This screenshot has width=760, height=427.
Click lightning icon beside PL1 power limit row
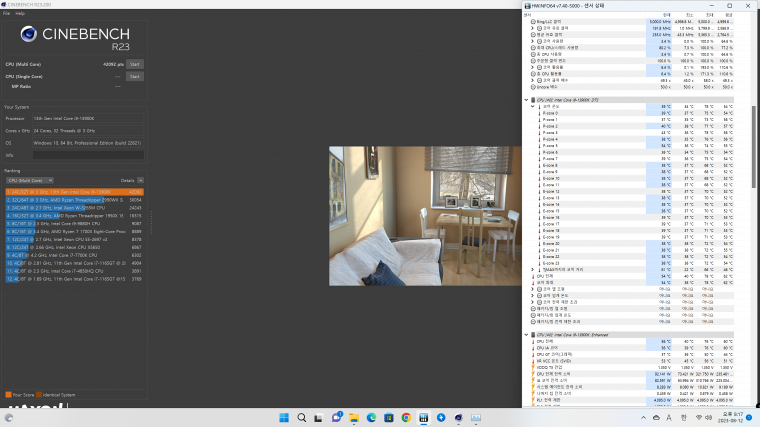533,400
